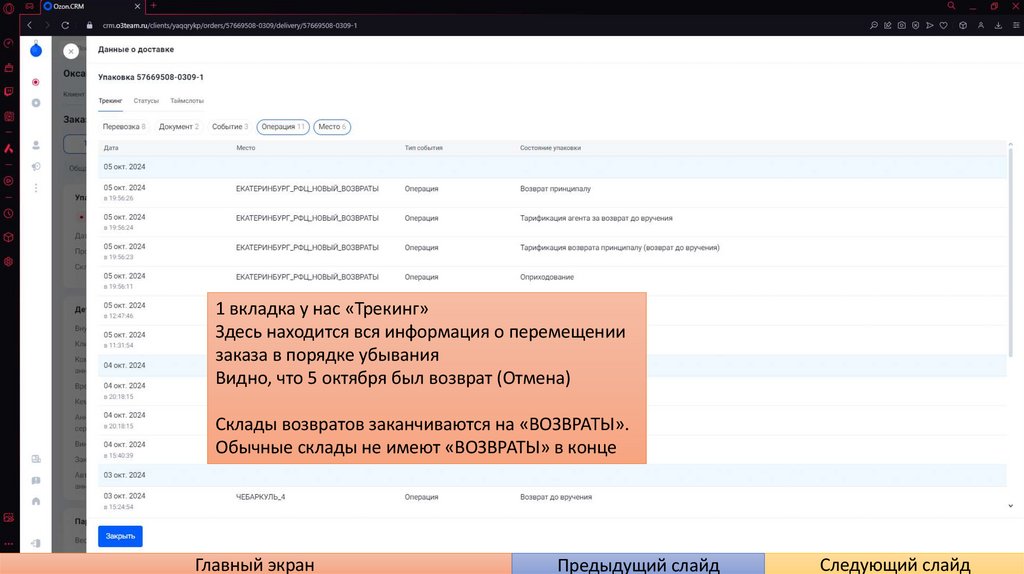Click the Место column header

(246, 148)
